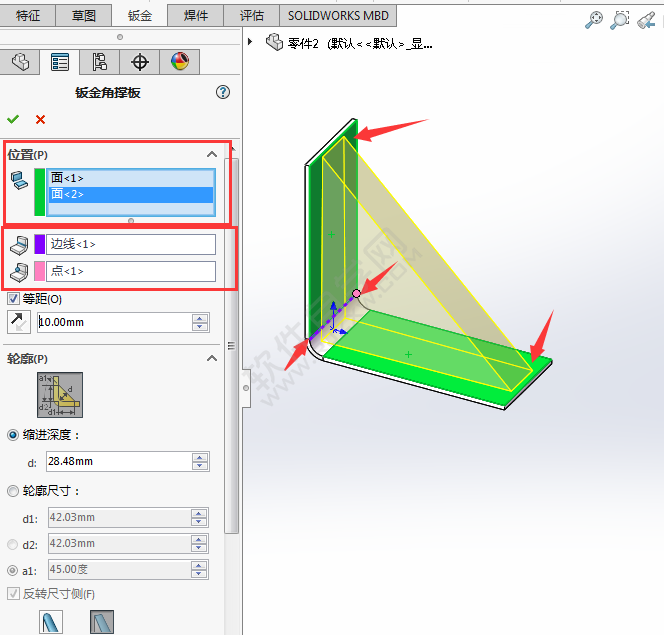Click the Zoom to Area icon

tap(620, 19)
